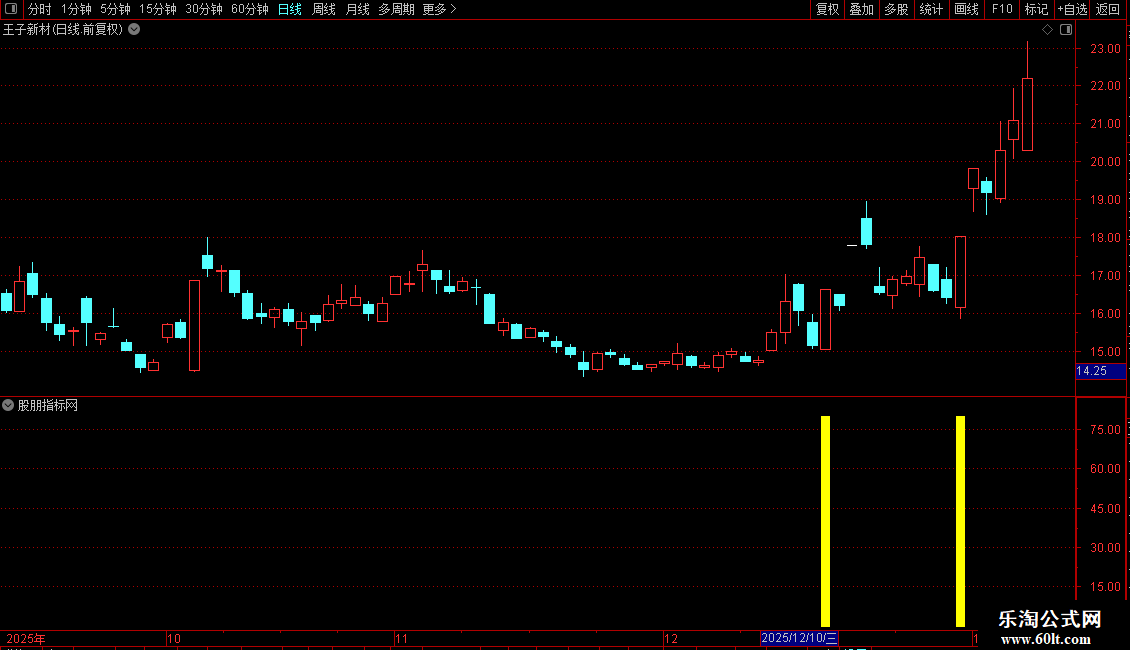Click the 标记 mark button
This screenshot has height=650, width=1130.
point(1036,9)
